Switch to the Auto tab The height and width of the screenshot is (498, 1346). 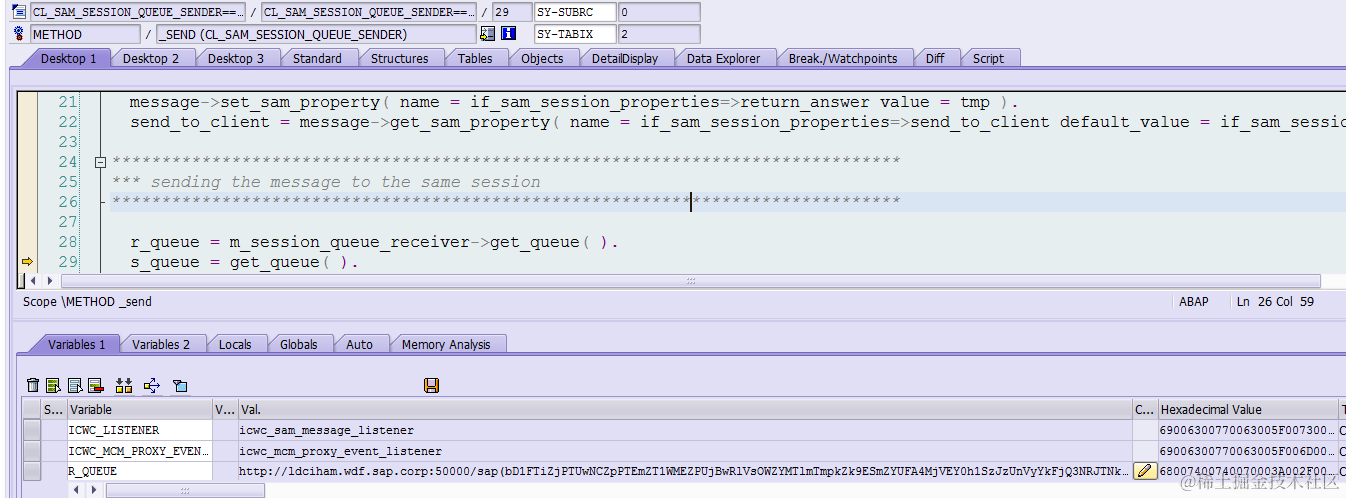click(359, 344)
